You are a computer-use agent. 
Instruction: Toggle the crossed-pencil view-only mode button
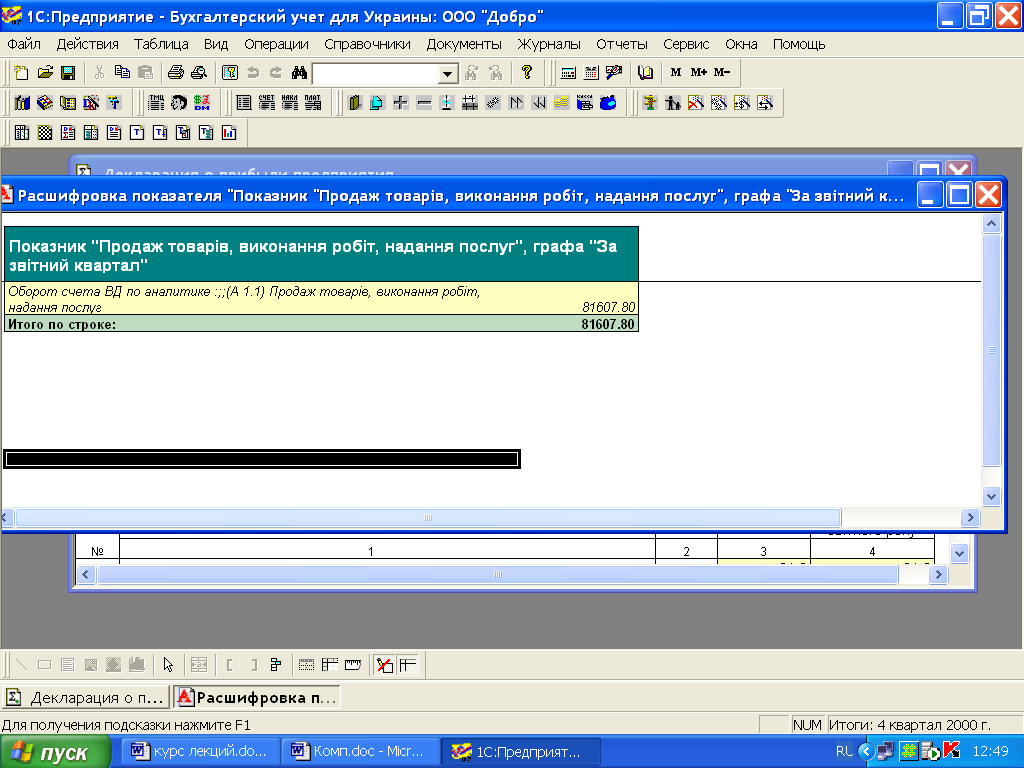385,665
